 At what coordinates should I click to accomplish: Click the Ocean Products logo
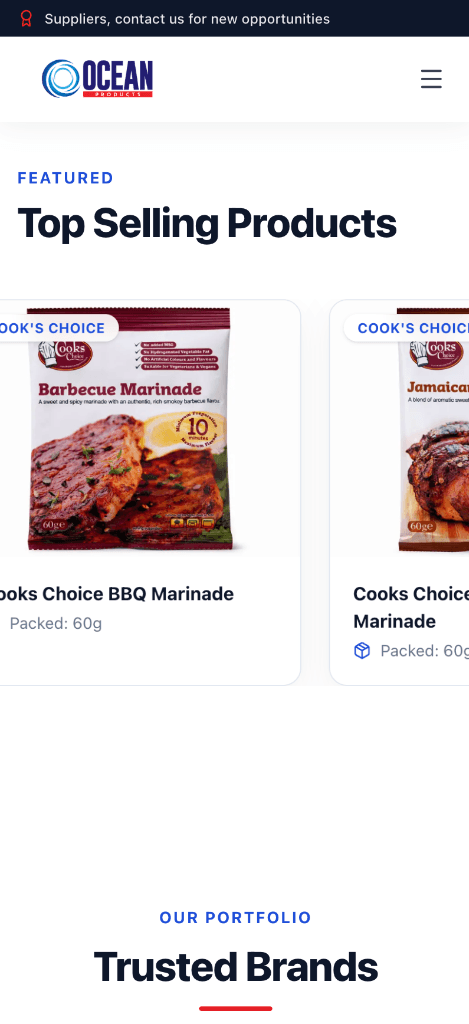97,79
